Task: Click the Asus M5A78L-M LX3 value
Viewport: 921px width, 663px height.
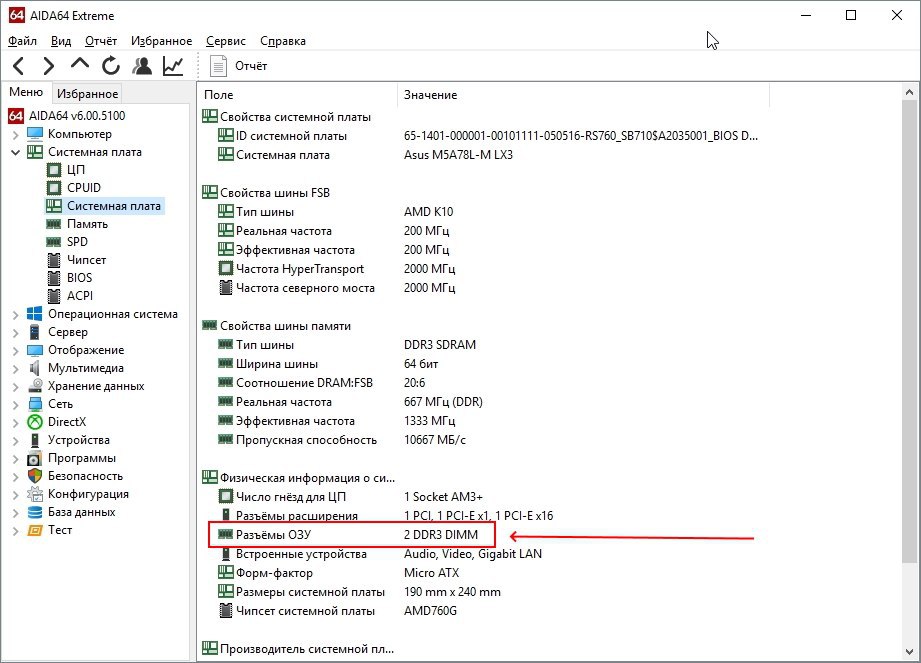Action: pos(458,155)
